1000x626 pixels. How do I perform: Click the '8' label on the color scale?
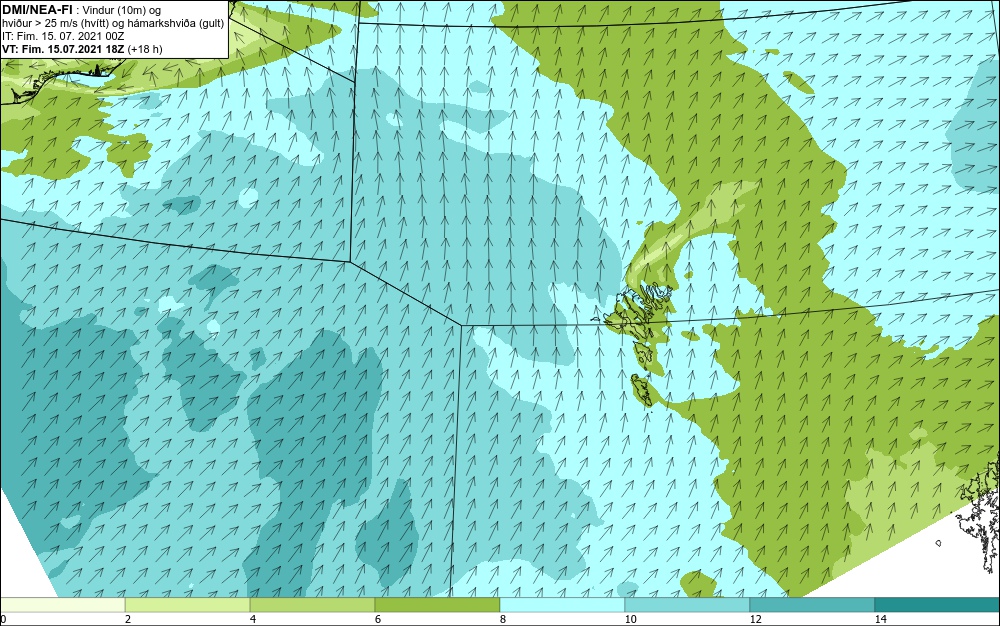(x=503, y=620)
